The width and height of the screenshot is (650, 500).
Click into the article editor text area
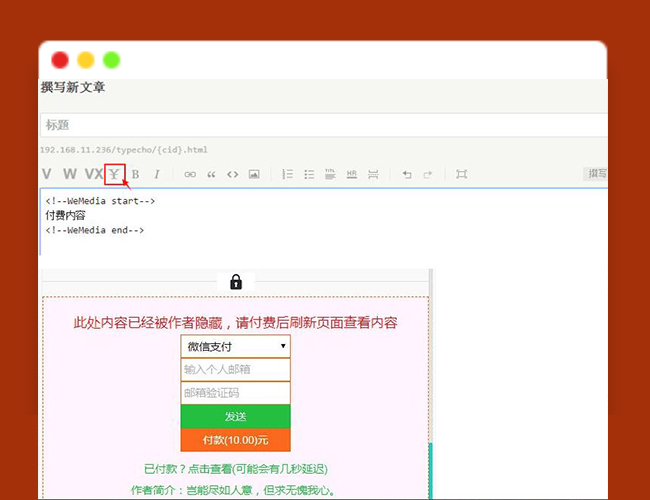point(324,221)
